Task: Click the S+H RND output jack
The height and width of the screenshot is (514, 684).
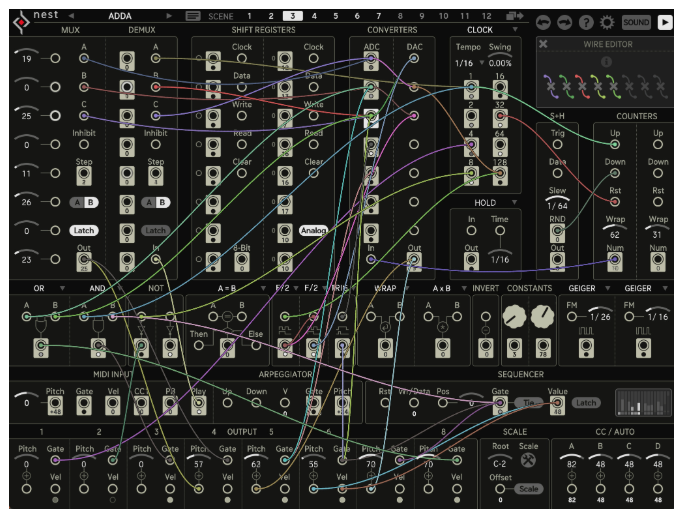Action: pos(557,233)
